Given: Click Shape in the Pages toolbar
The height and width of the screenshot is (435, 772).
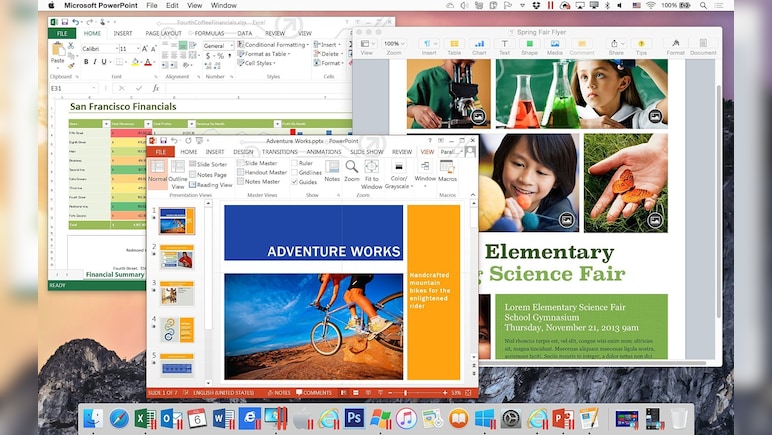Looking at the screenshot, I should 529,47.
